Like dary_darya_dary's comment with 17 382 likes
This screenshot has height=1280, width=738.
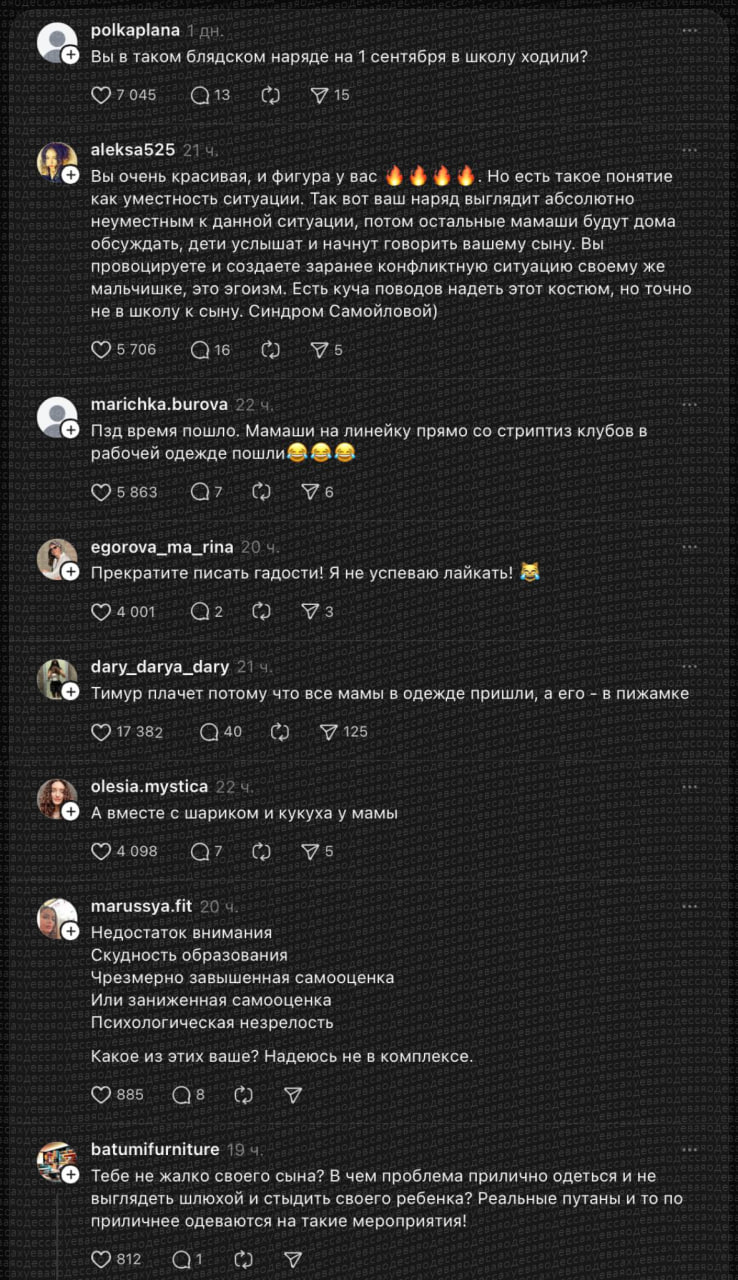click(x=101, y=732)
